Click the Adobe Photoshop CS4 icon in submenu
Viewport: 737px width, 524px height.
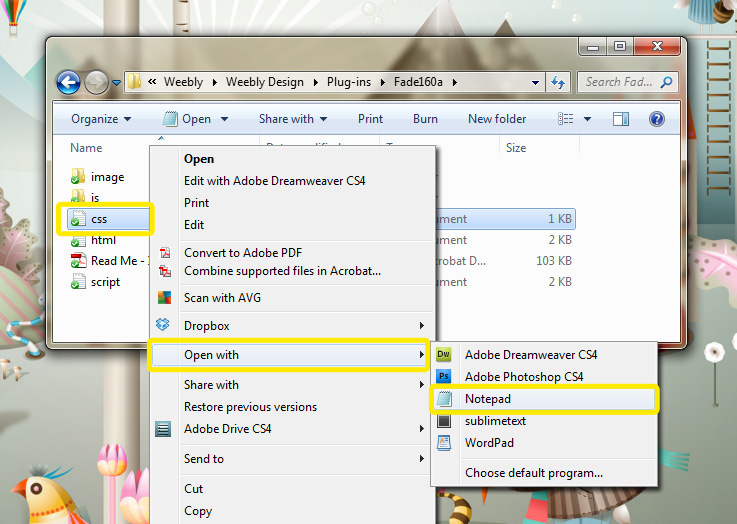click(x=445, y=377)
